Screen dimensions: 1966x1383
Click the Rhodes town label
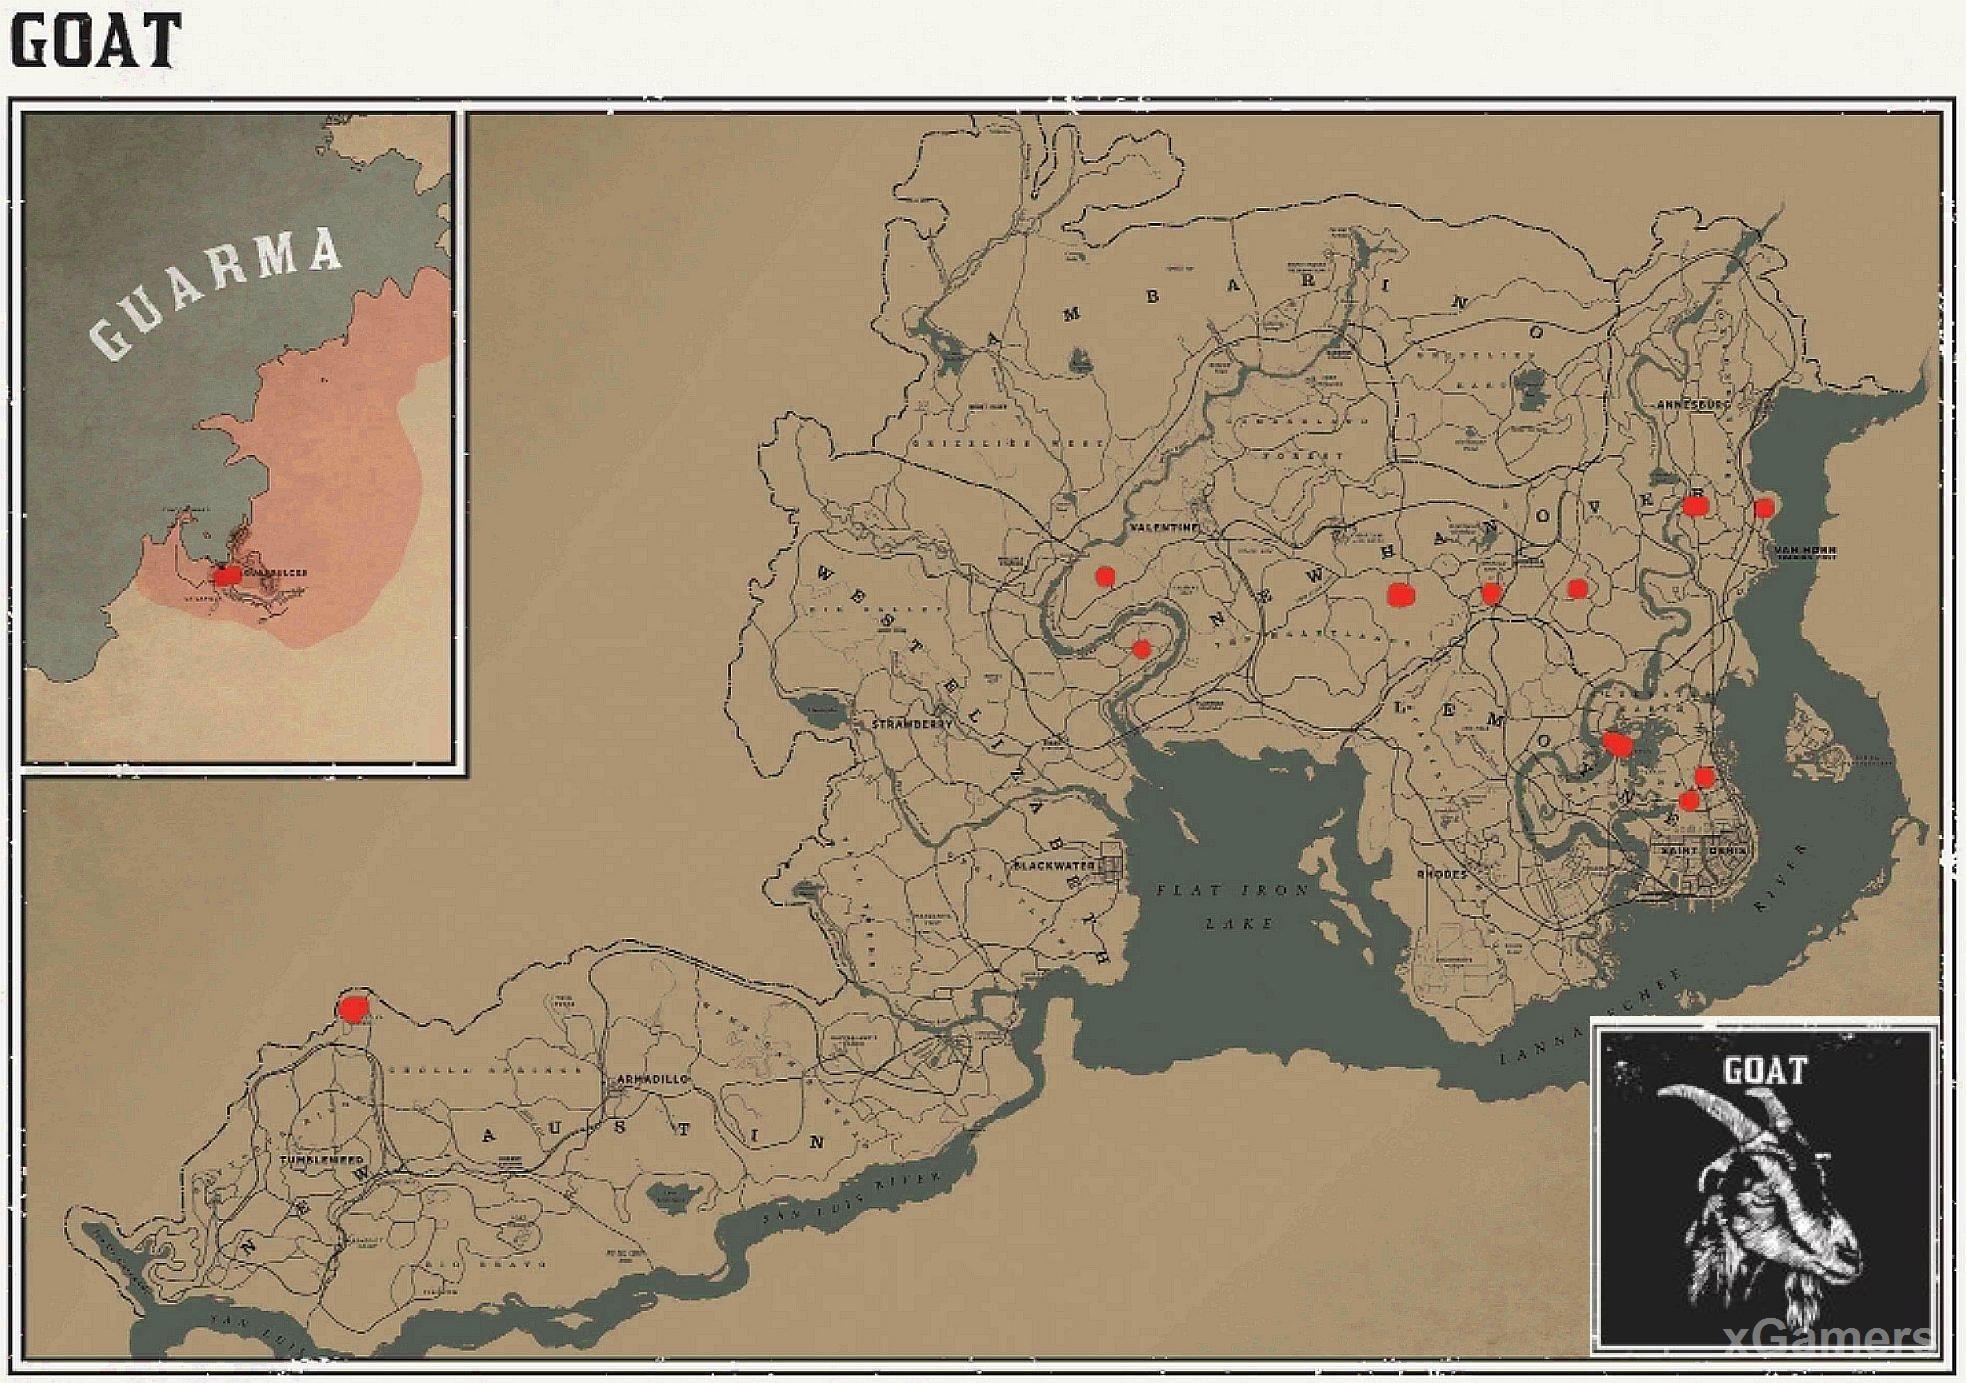(1441, 874)
